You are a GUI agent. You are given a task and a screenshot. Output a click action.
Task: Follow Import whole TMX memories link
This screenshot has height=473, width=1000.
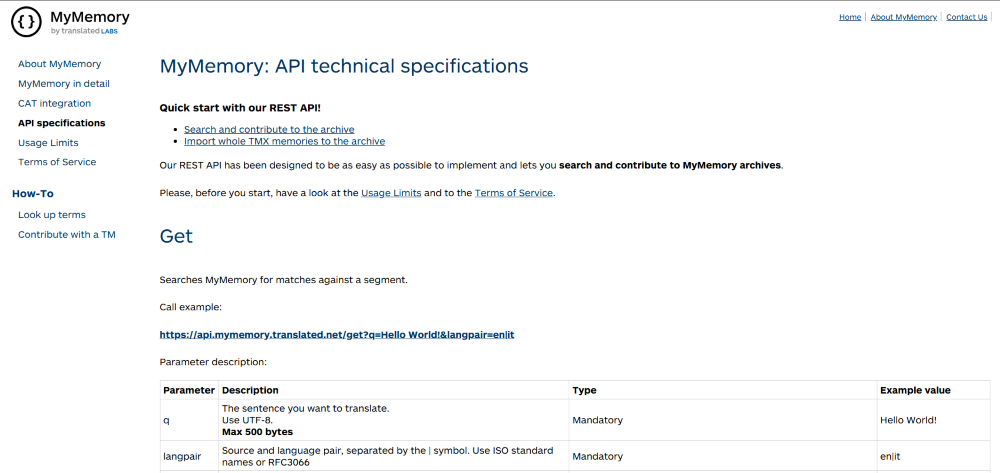(284, 142)
